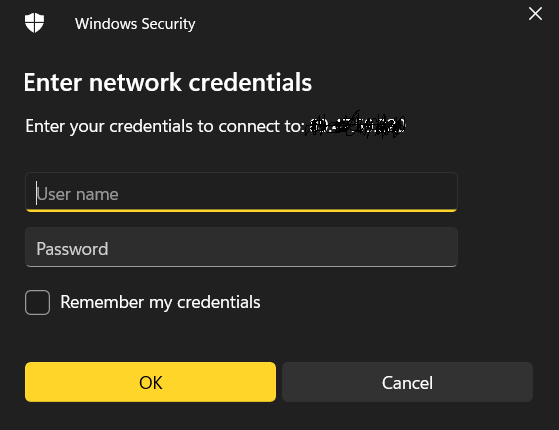The height and width of the screenshot is (430, 559).
Task: Confirm with the yellow OK button
Action: tap(150, 382)
